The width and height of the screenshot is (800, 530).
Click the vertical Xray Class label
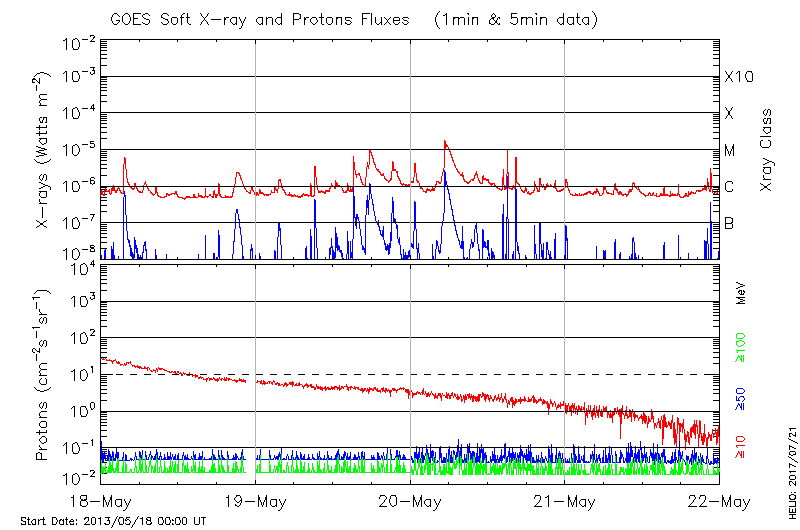(x=767, y=150)
